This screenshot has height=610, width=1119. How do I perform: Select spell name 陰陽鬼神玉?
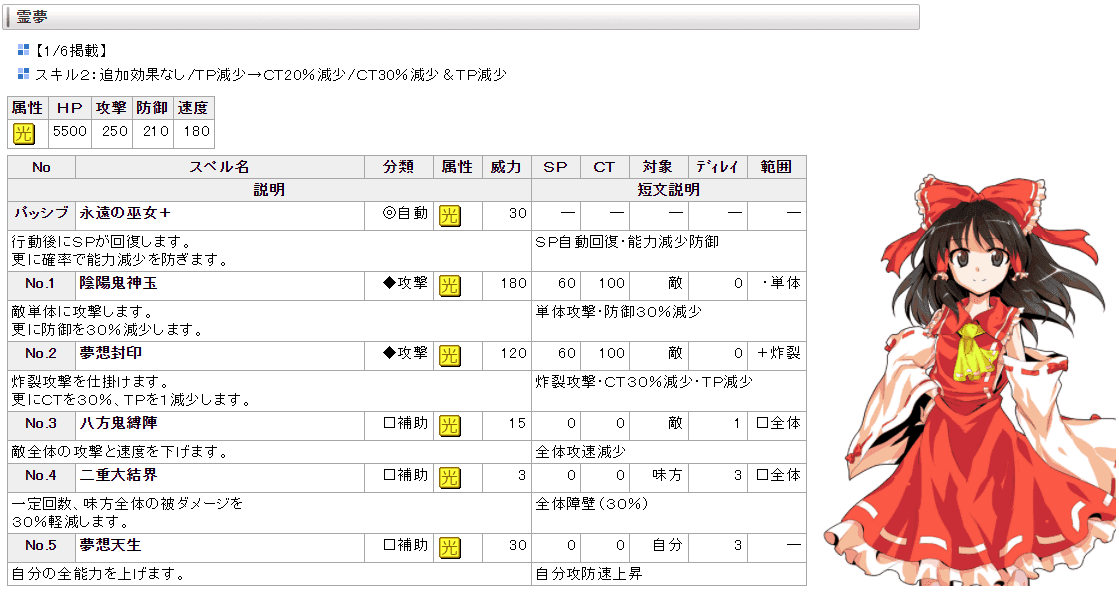[118, 283]
